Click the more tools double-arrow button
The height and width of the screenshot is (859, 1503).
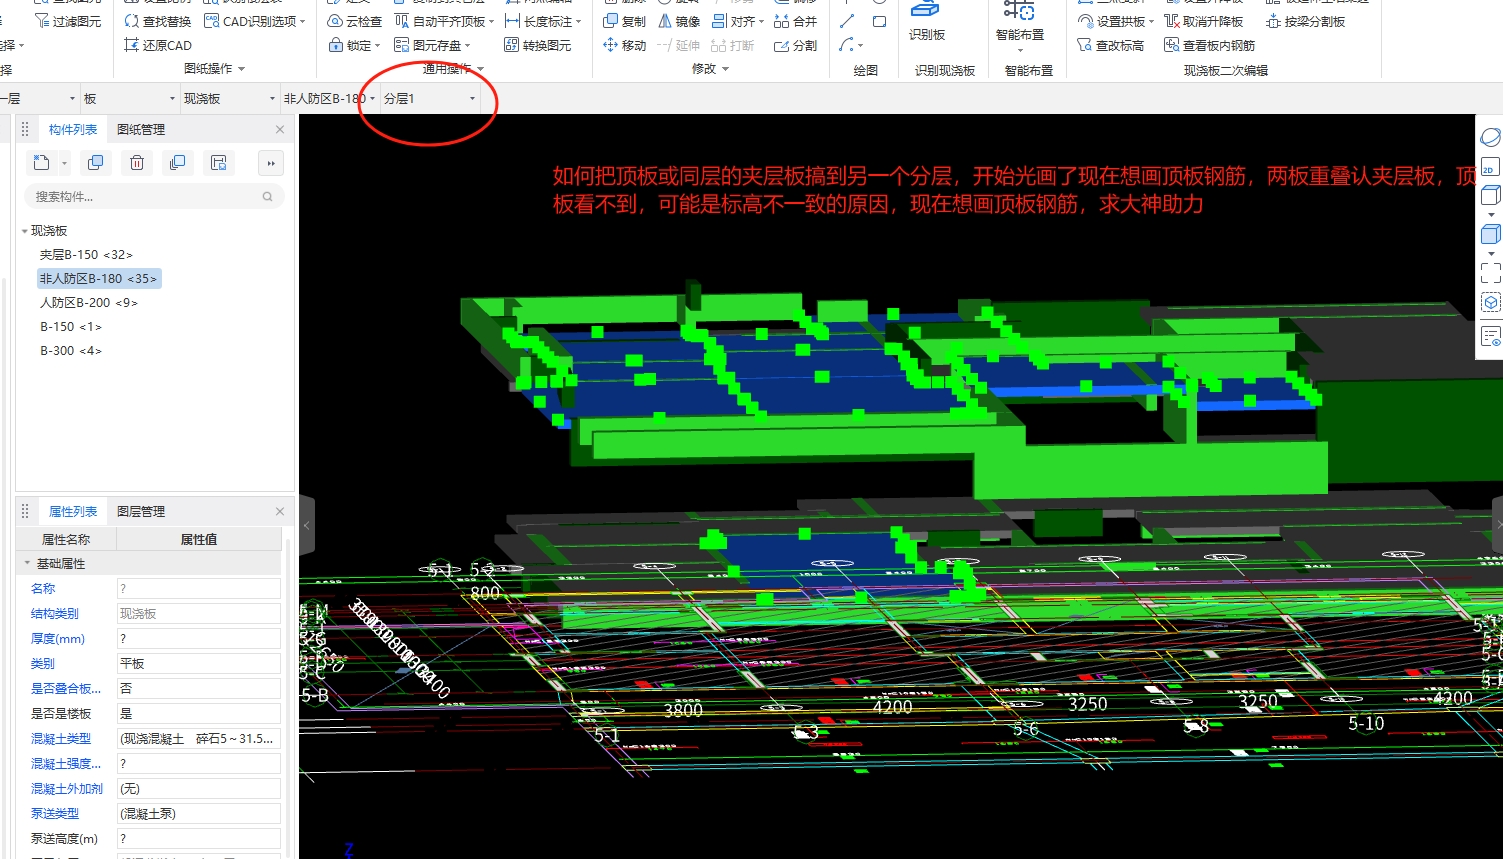coord(271,163)
